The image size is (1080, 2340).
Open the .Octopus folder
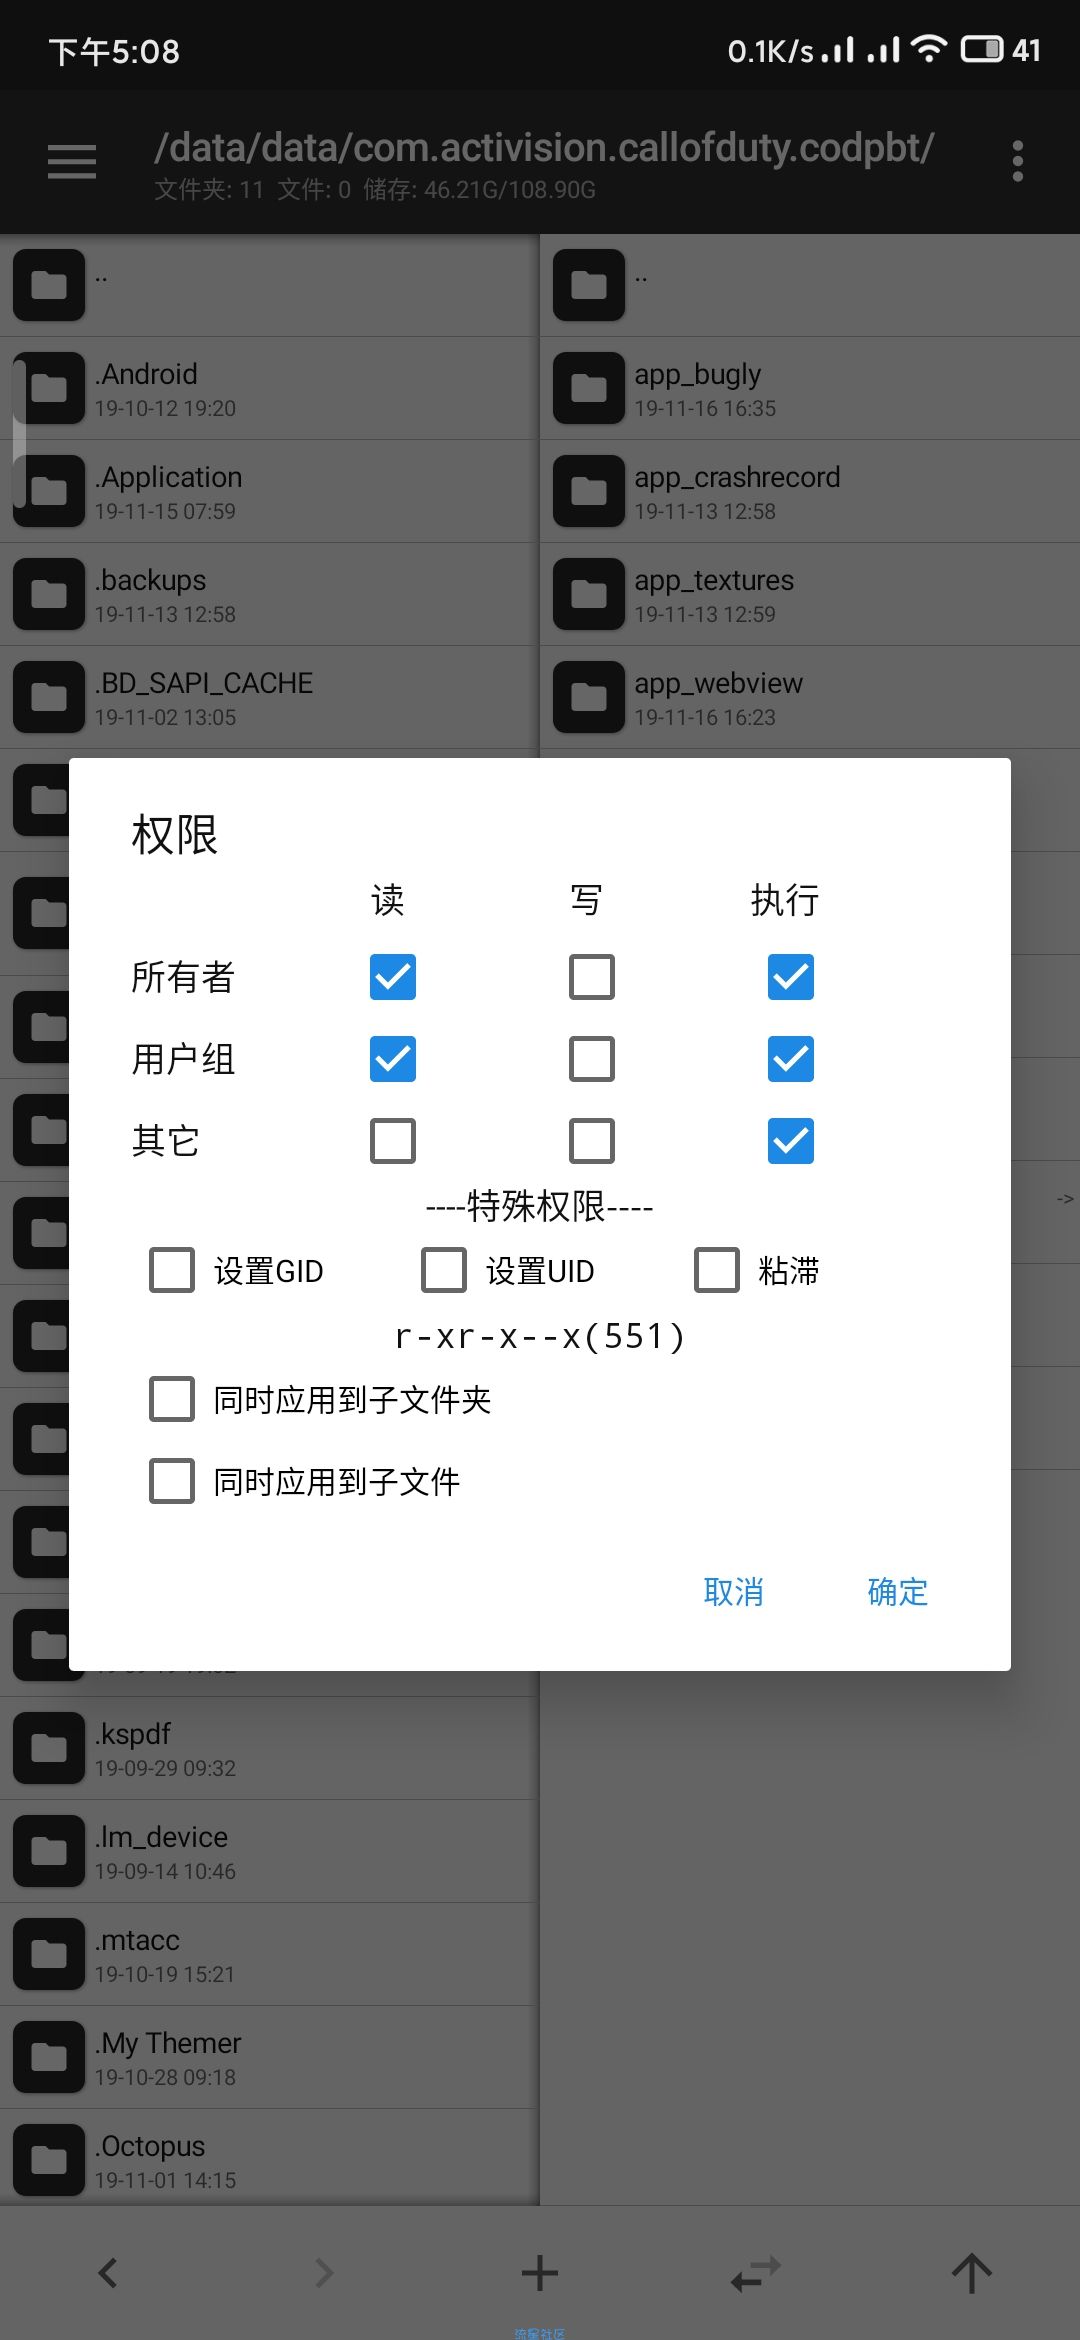tap(270, 2160)
